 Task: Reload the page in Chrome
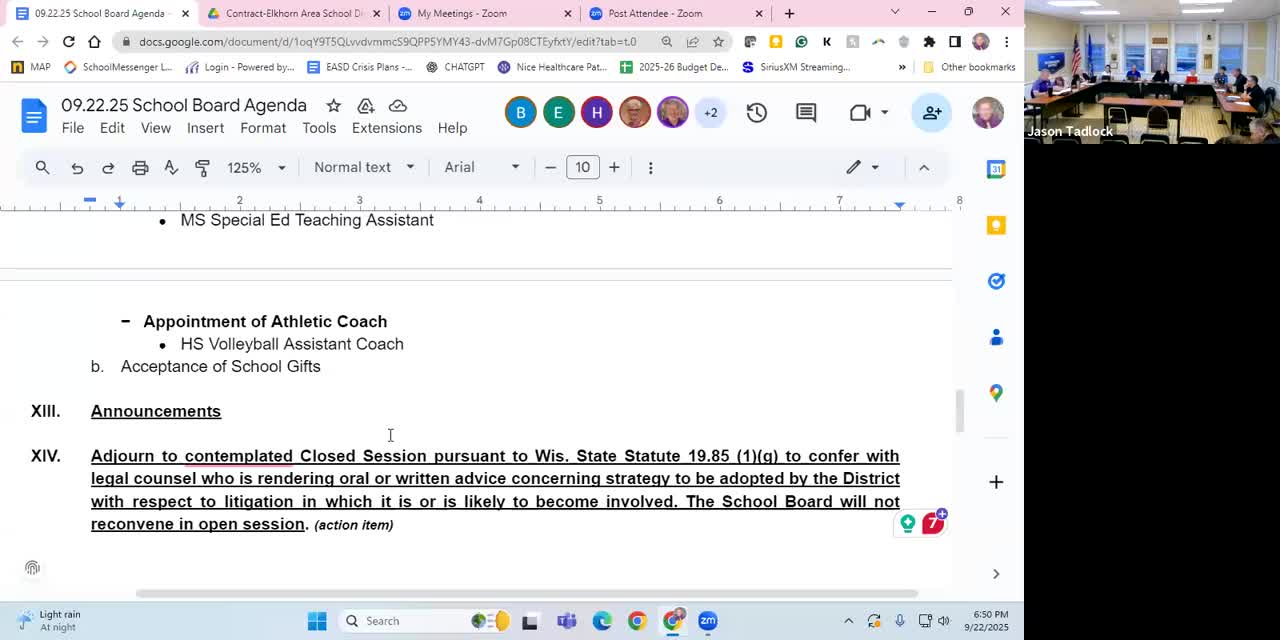[x=68, y=42]
